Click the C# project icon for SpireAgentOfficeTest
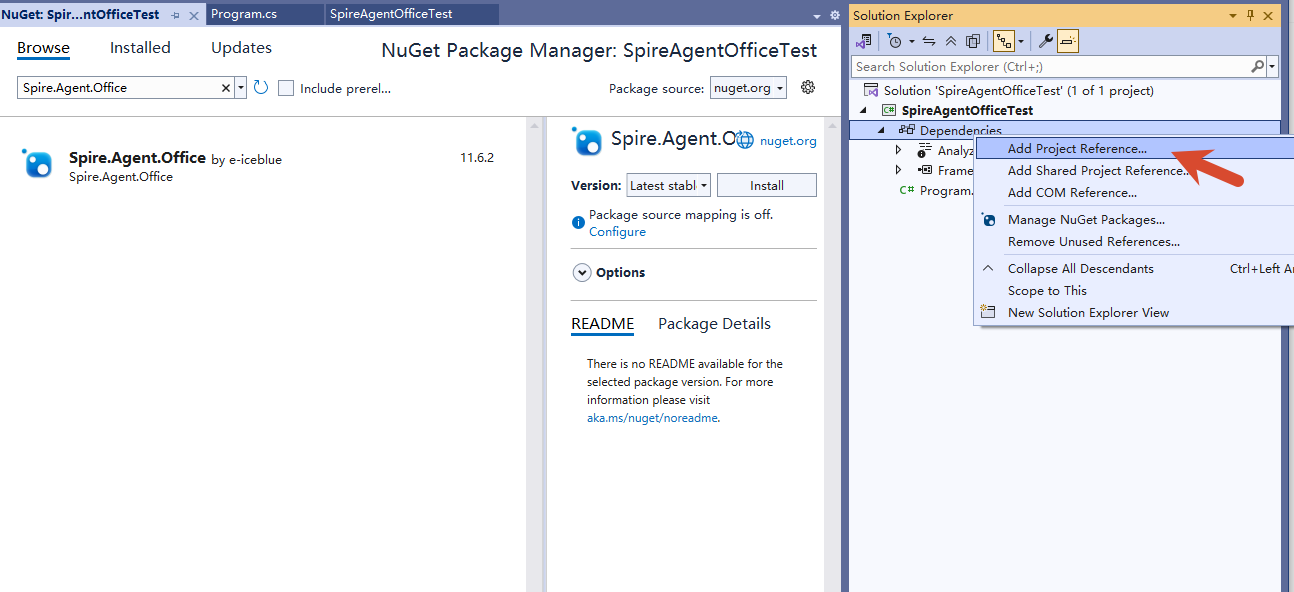 pos(889,110)
